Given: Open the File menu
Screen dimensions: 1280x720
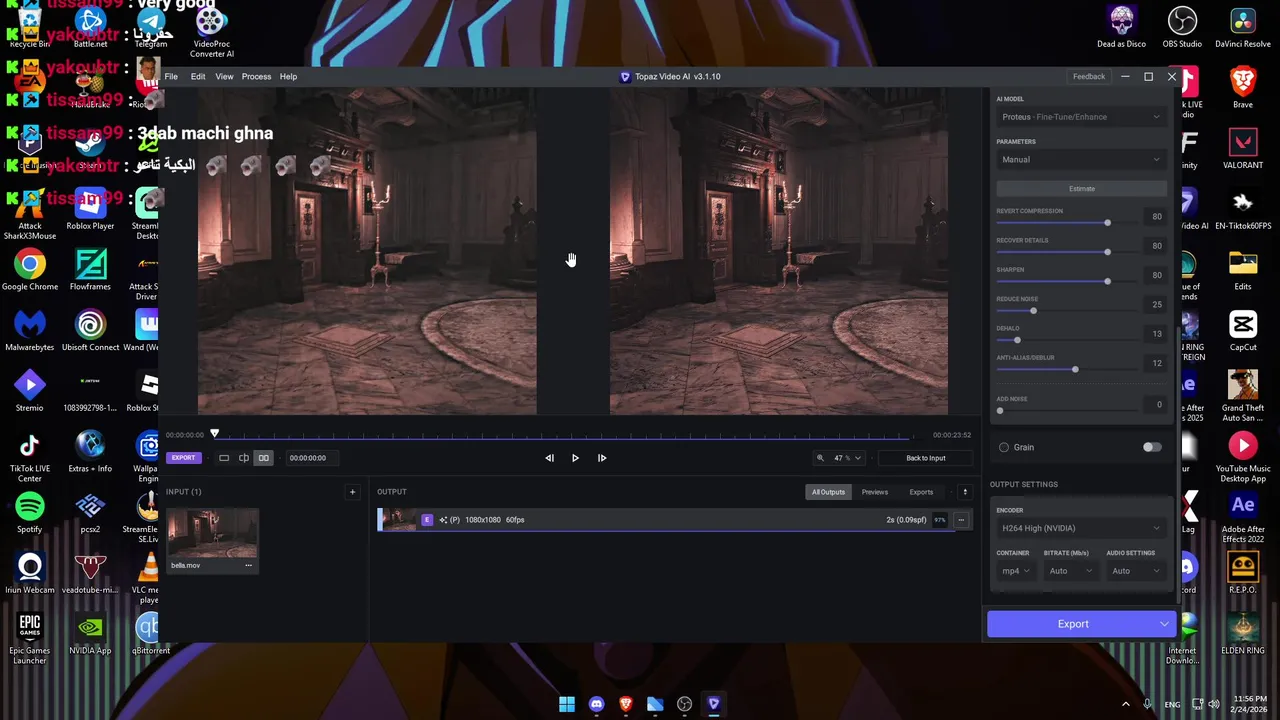Looking at the screenshot, I should click(171, 77).
